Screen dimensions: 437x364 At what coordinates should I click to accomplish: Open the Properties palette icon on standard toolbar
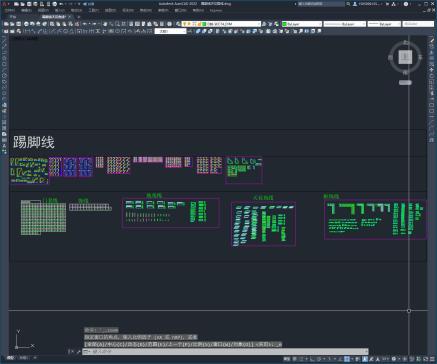click(131, 24)
